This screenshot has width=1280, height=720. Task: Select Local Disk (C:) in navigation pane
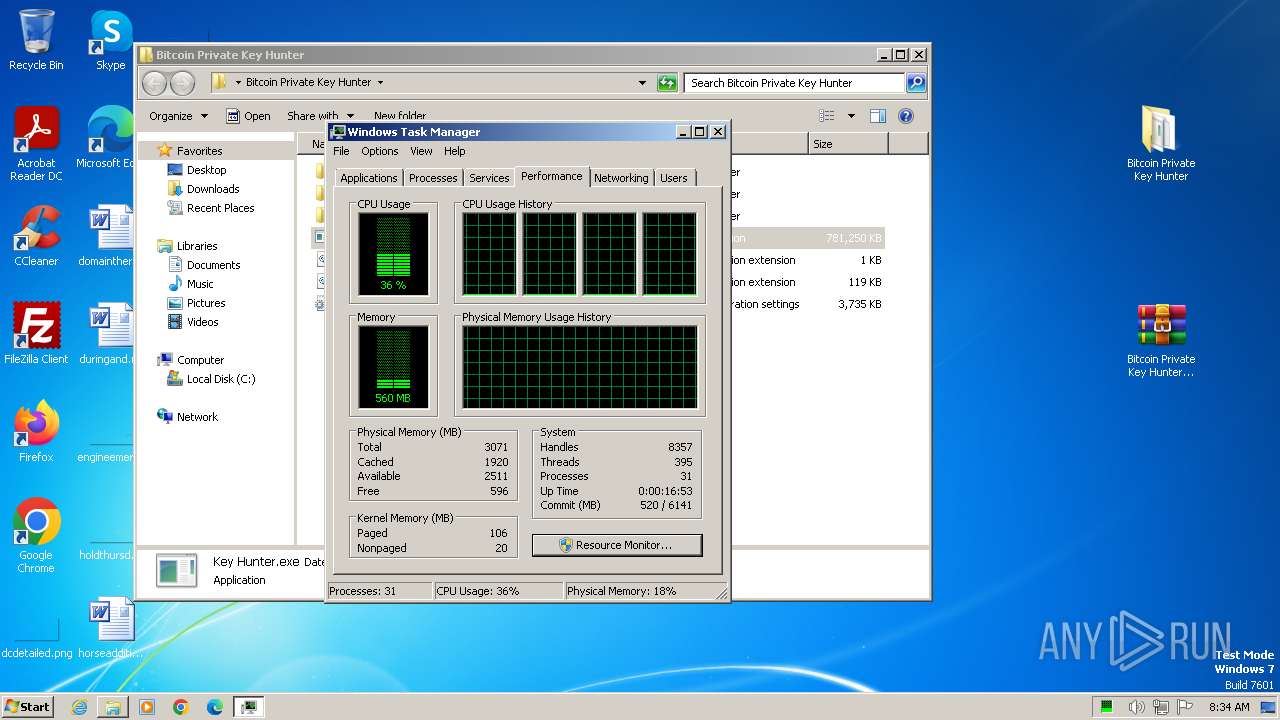(x=221, y=379)
